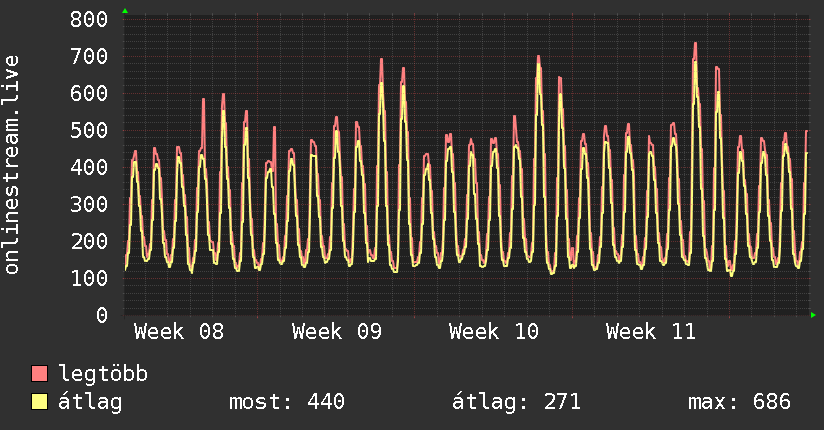824x430 pixels.
Task: Click the onlinestream.live vertical axis title
Action: pyautogui.click(x=13, y=166)
